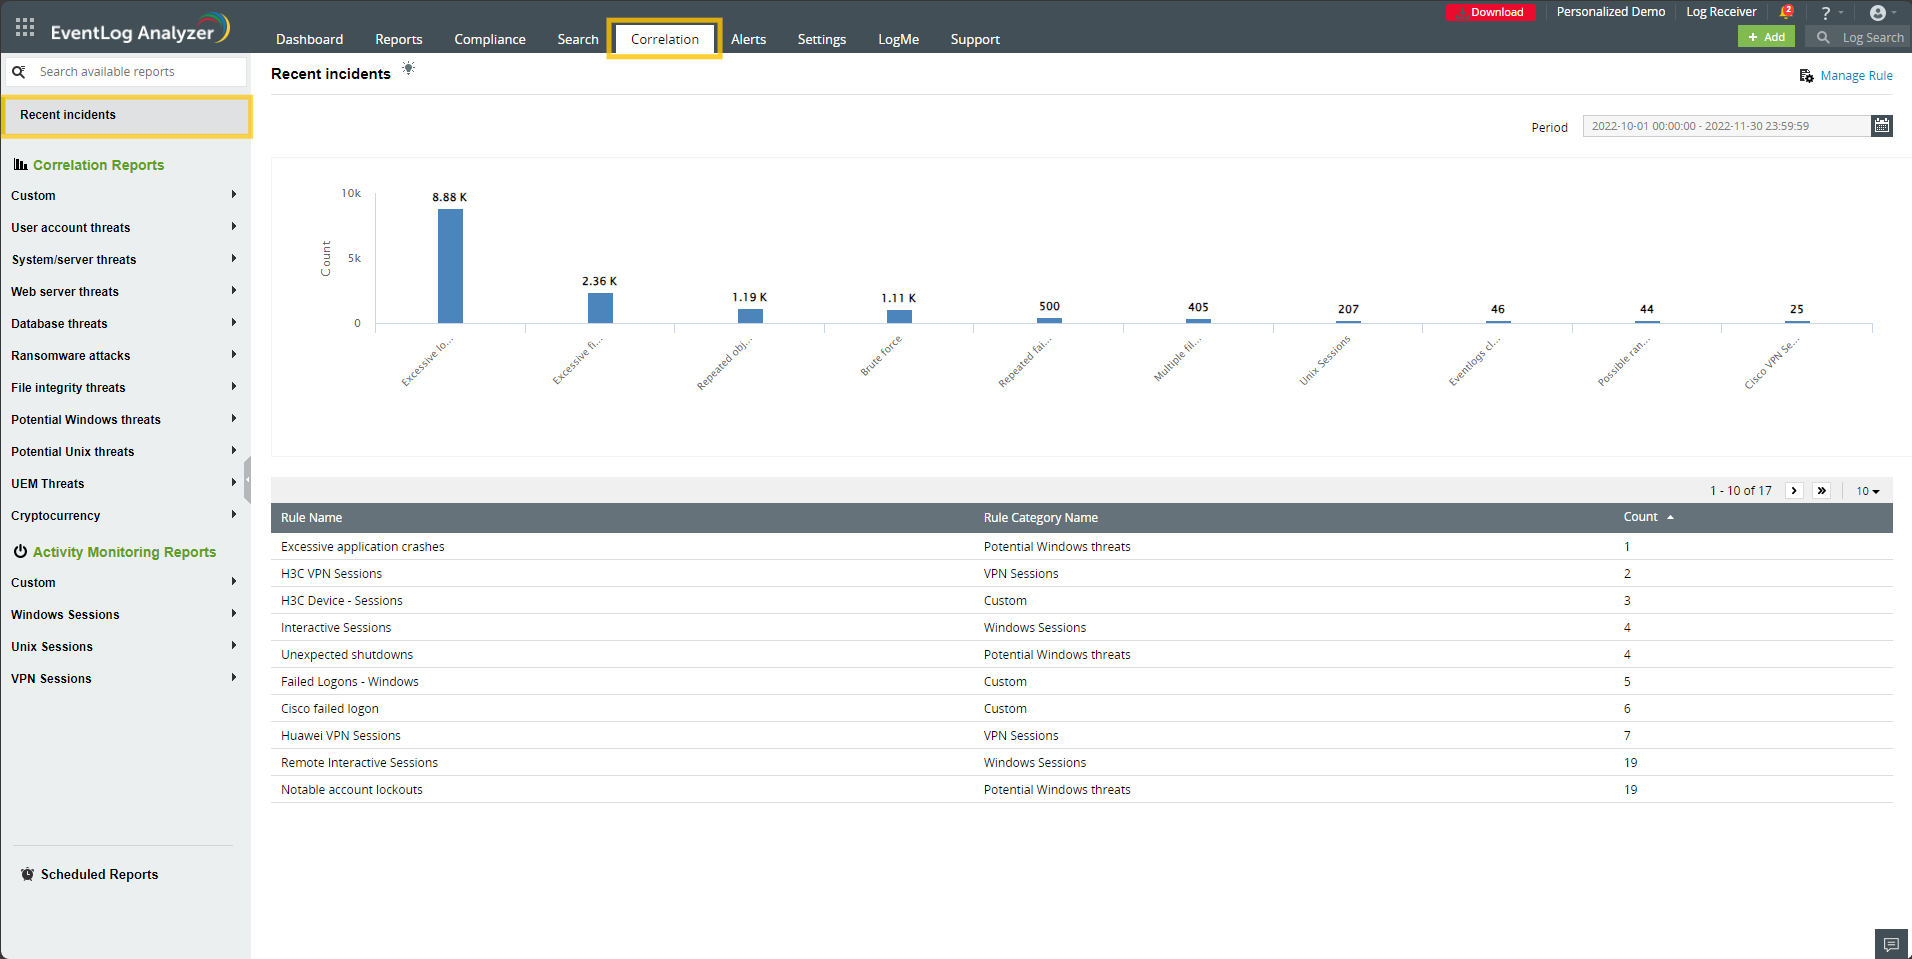This screenshot has height=959, width=1912.
Task: Open the LogMe tab
Action: point(899,39)
